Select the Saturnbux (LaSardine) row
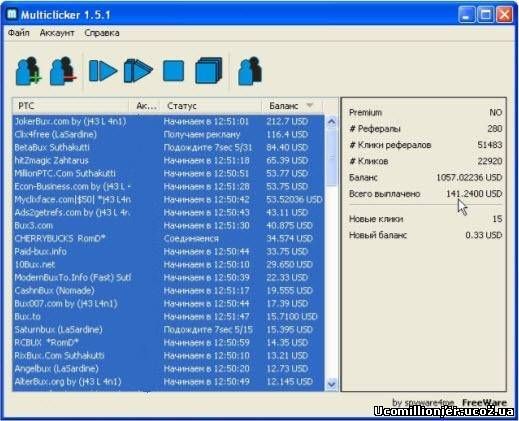Viewport: 519px width, 421px height. 168,329
